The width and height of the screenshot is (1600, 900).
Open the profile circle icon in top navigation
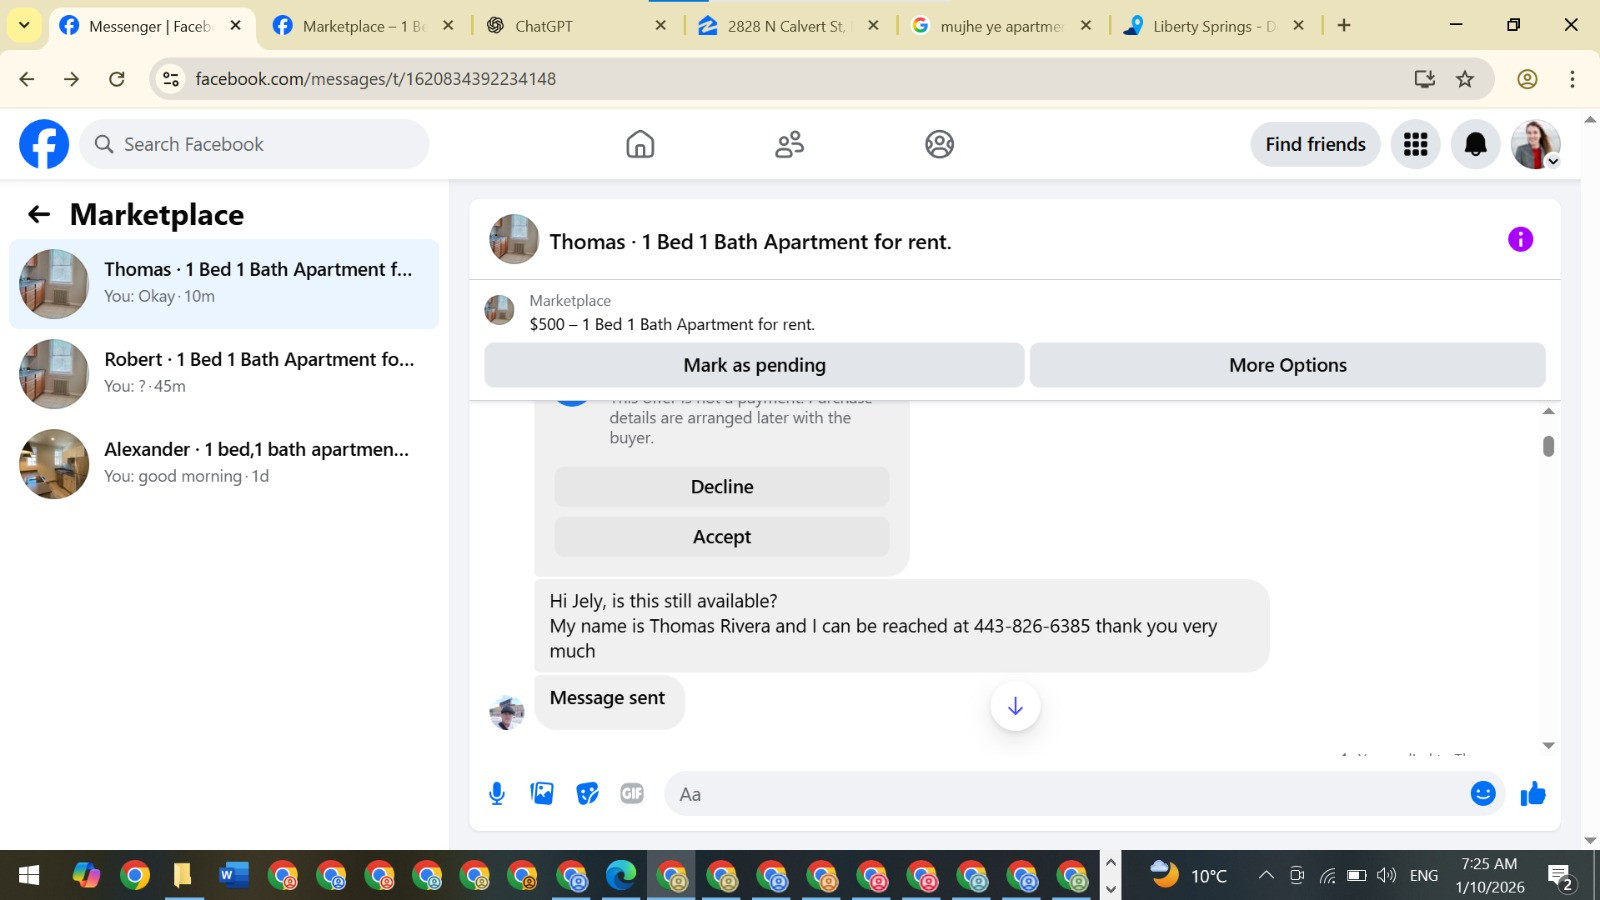point(939,144)
